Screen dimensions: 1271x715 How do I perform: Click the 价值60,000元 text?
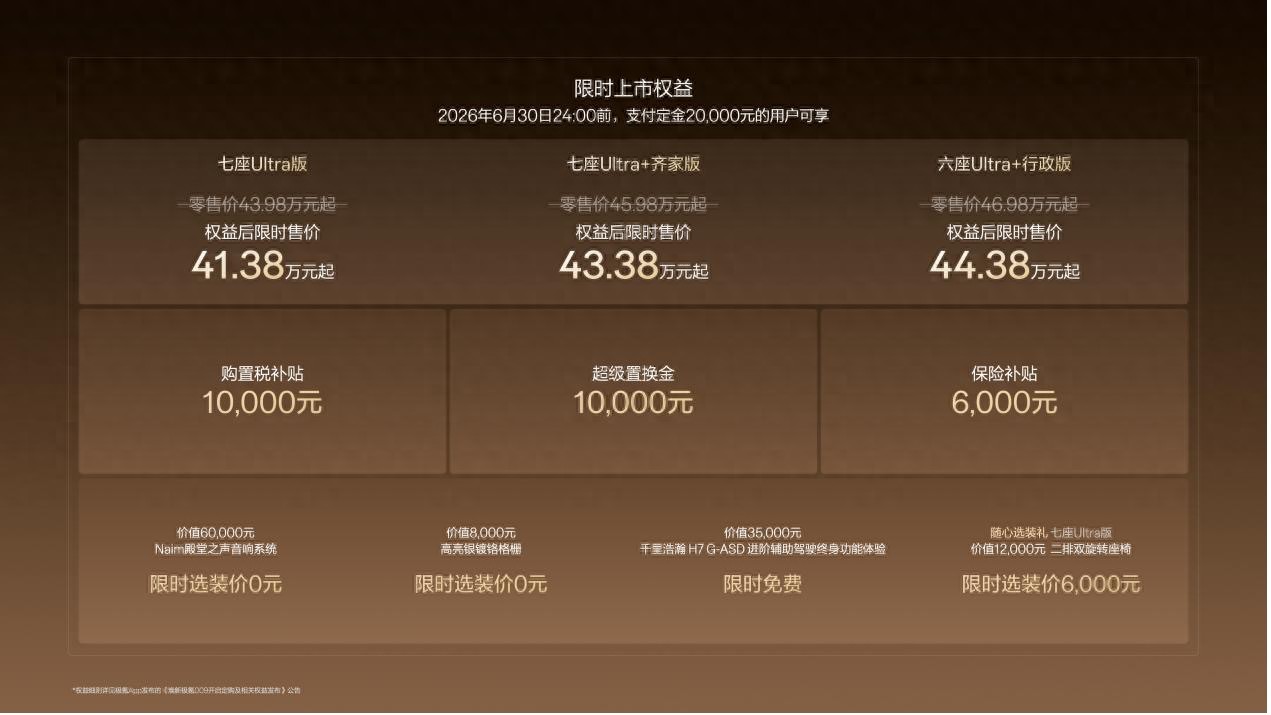tap(215, 533)
